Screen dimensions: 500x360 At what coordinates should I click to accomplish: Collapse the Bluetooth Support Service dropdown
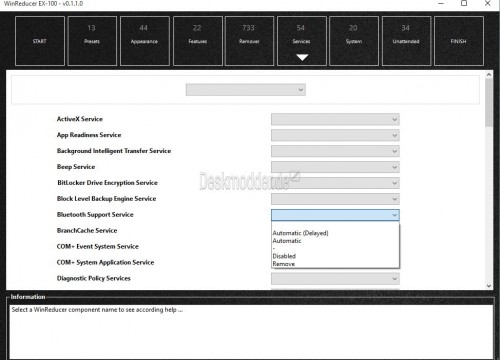[x=335, y=215]
